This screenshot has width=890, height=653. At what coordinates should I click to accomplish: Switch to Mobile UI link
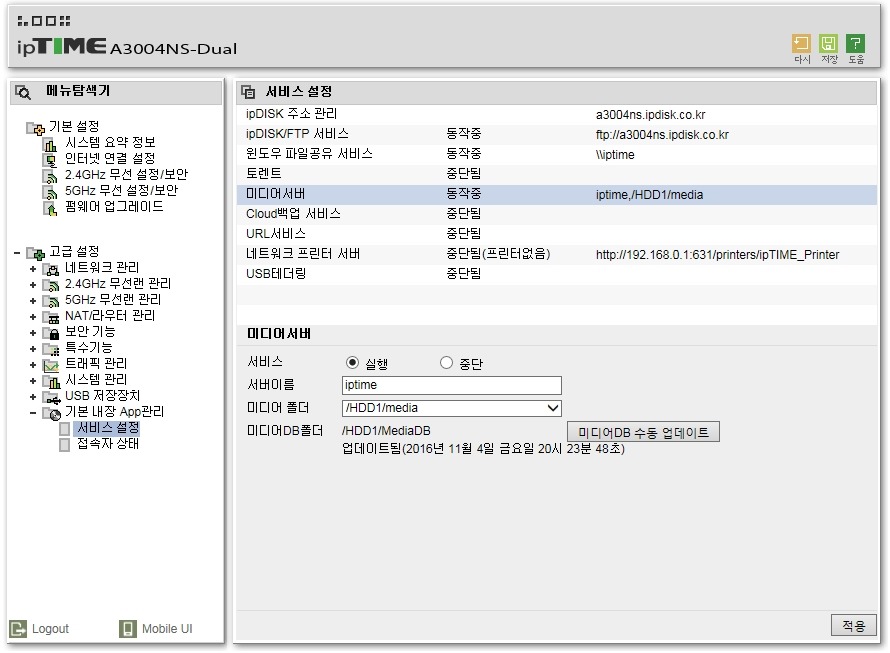pyautogui.click(x=167, y=629)
